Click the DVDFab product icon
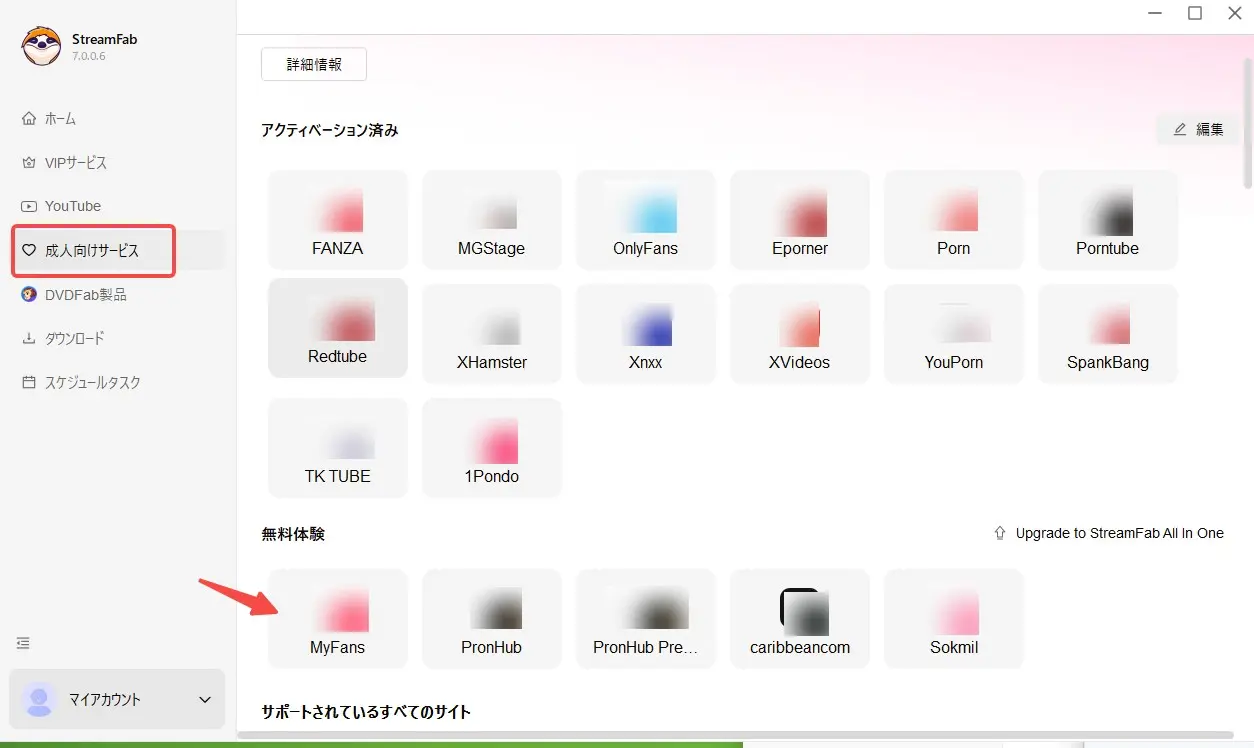Viewport: 1254px width, 748px height. coord(29,295)
